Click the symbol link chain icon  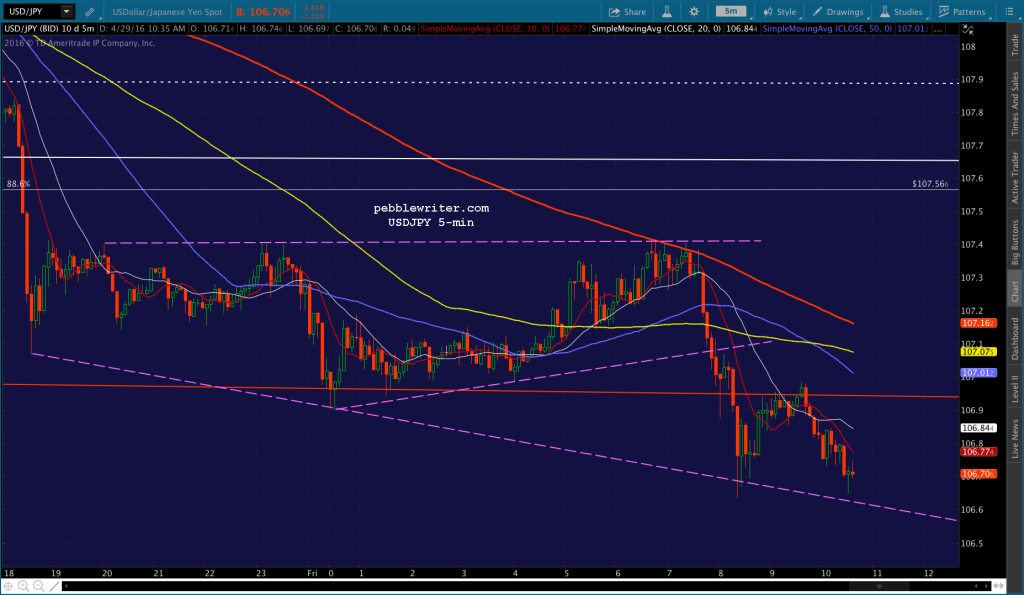coord(89,12)
